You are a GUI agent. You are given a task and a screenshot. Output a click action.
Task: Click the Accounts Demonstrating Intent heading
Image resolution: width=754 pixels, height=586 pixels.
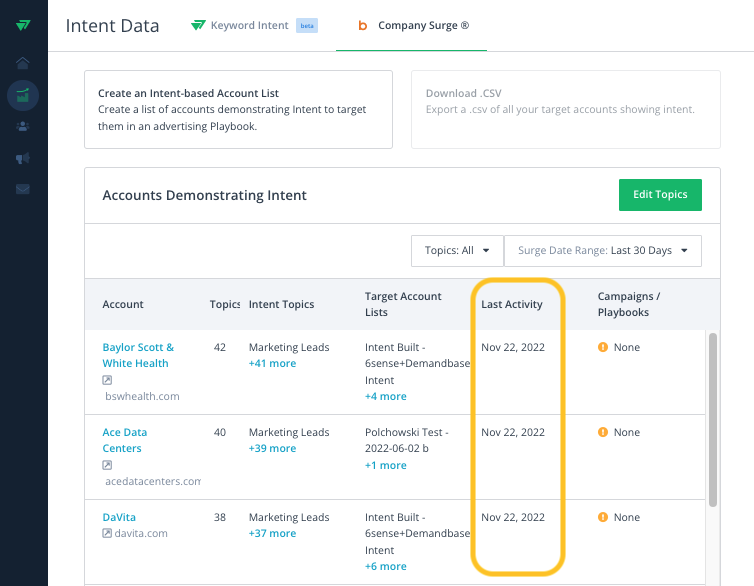(x=204, y=196)
